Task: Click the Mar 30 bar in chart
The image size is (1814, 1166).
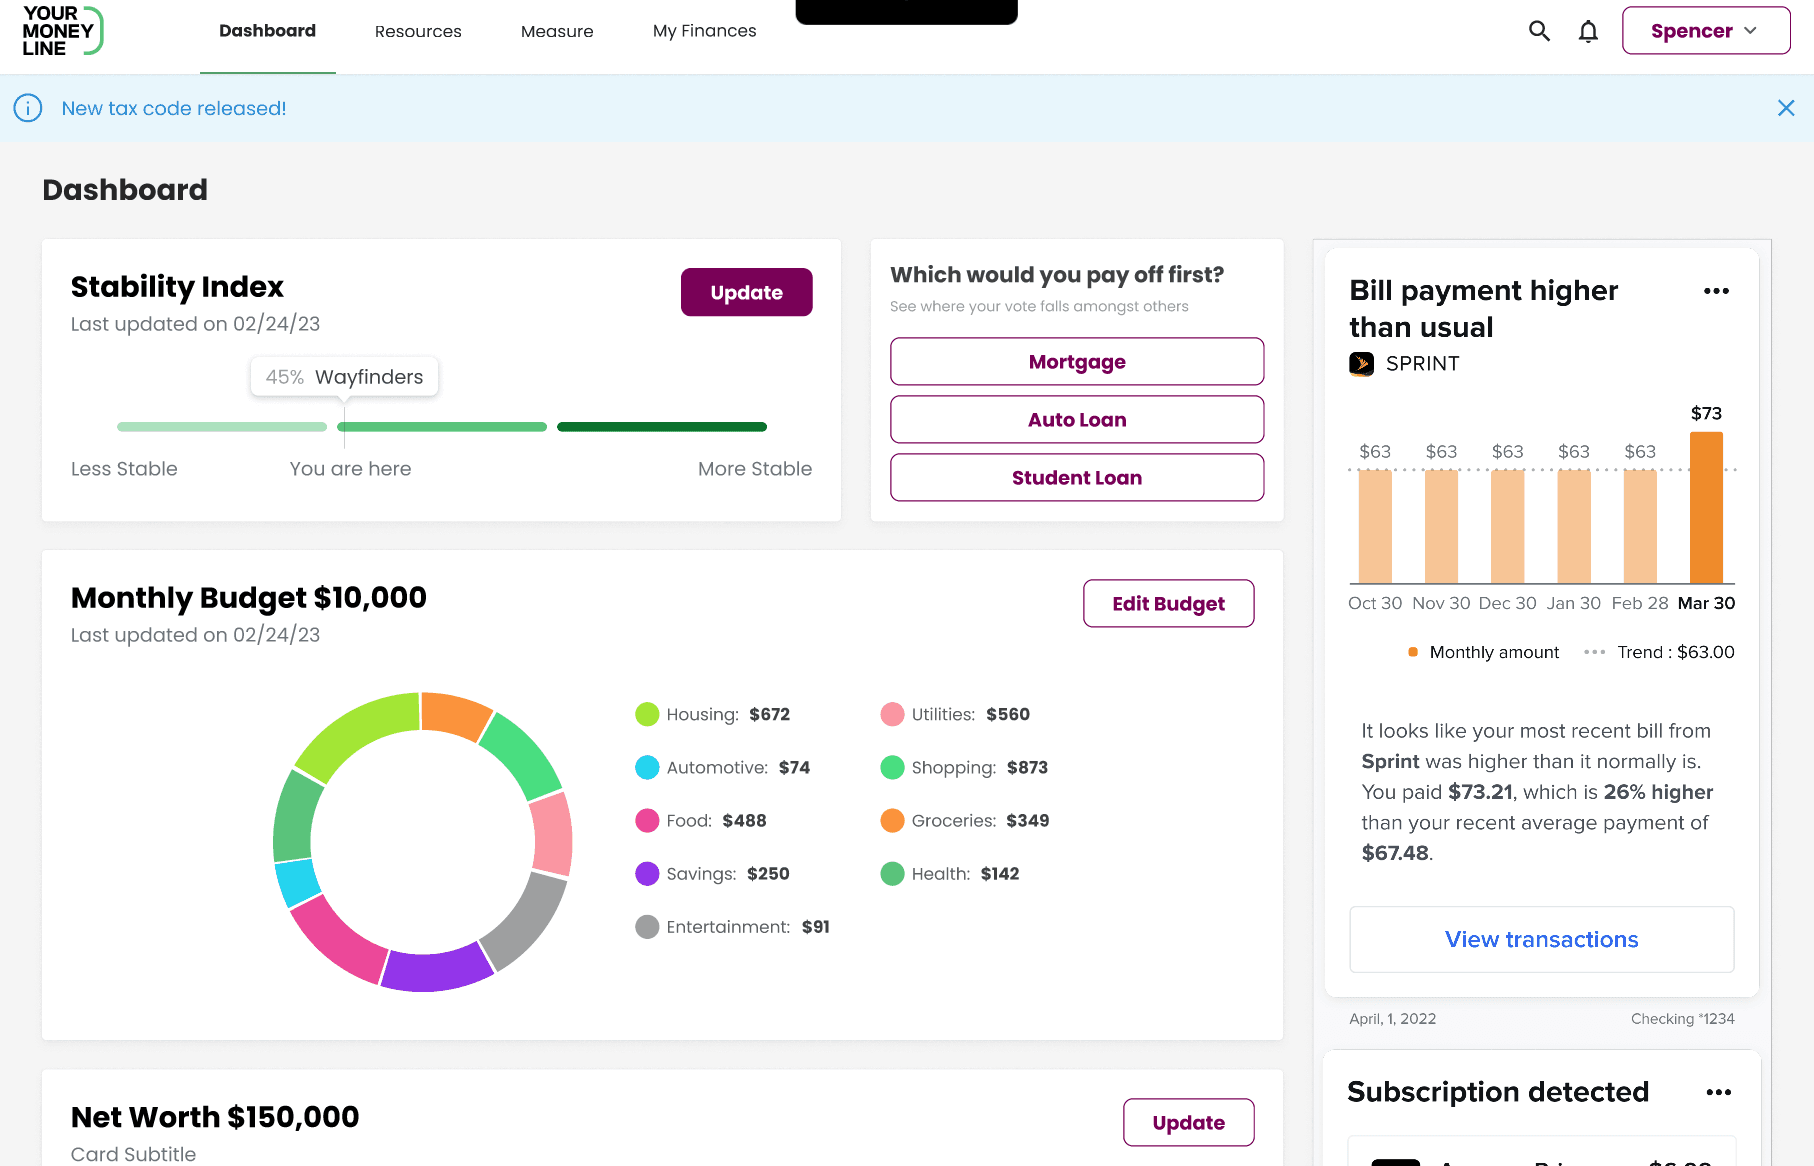Action: click(1706, 508)
